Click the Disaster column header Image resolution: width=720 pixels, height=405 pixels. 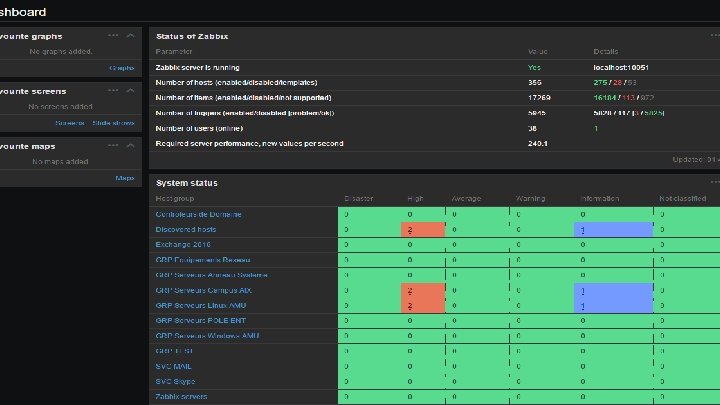[359, 199]
